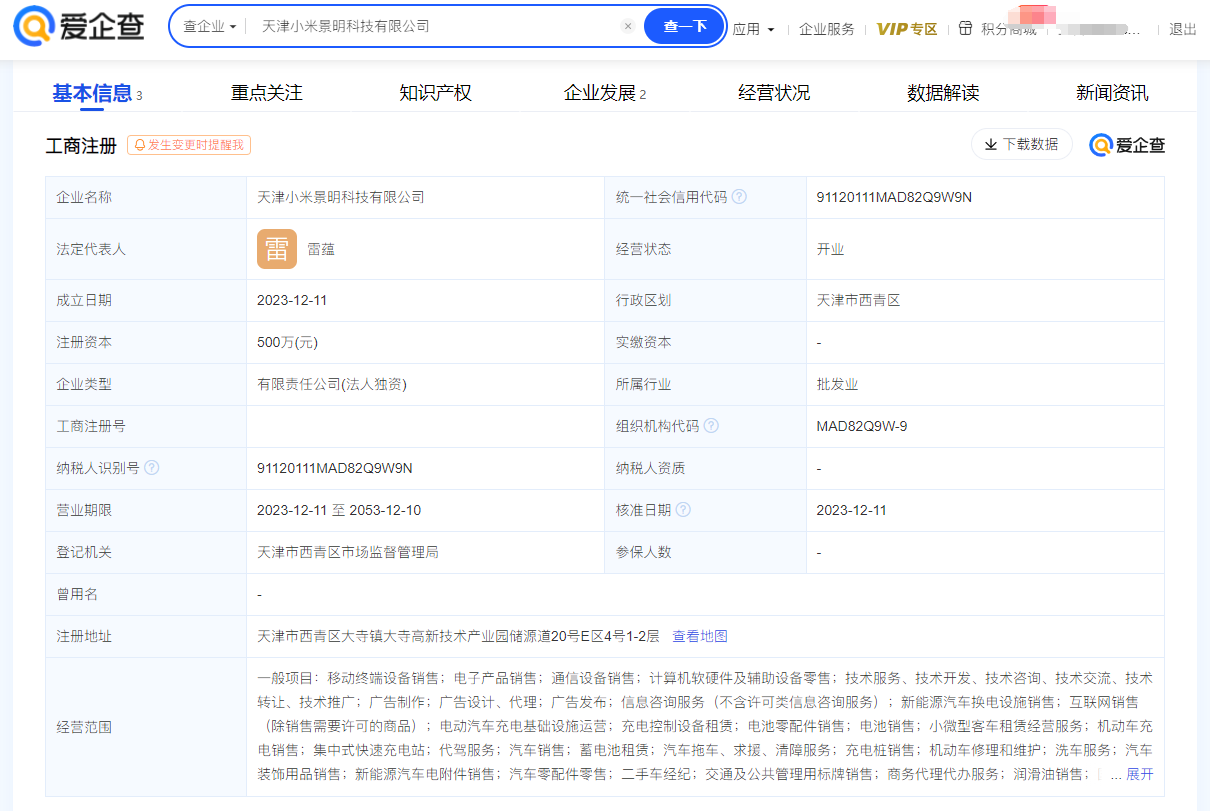Switch to the 知识产权 tab

pyautogui.click(x=435, y=93)
